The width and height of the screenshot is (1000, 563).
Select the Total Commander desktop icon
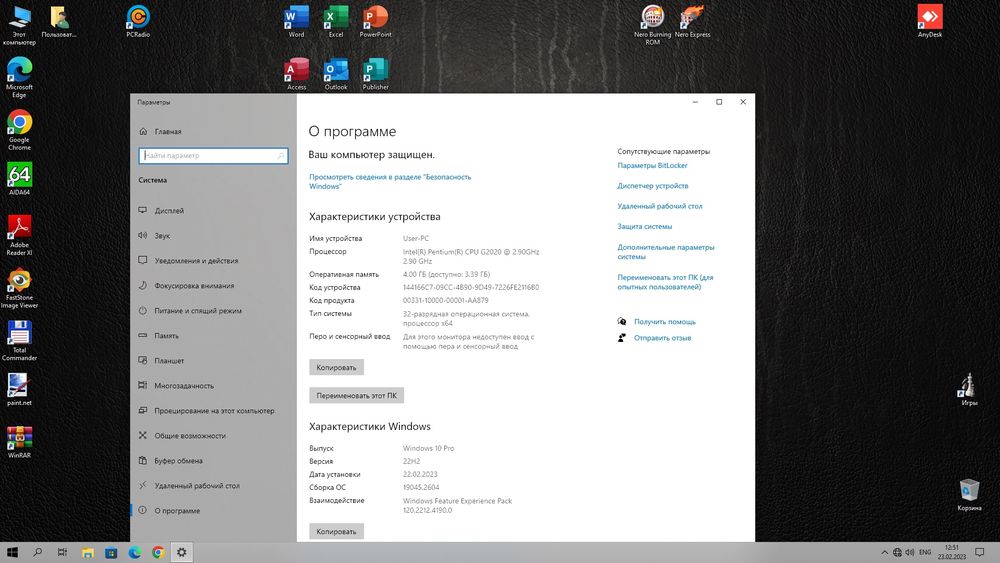click(x=19, y=340)
